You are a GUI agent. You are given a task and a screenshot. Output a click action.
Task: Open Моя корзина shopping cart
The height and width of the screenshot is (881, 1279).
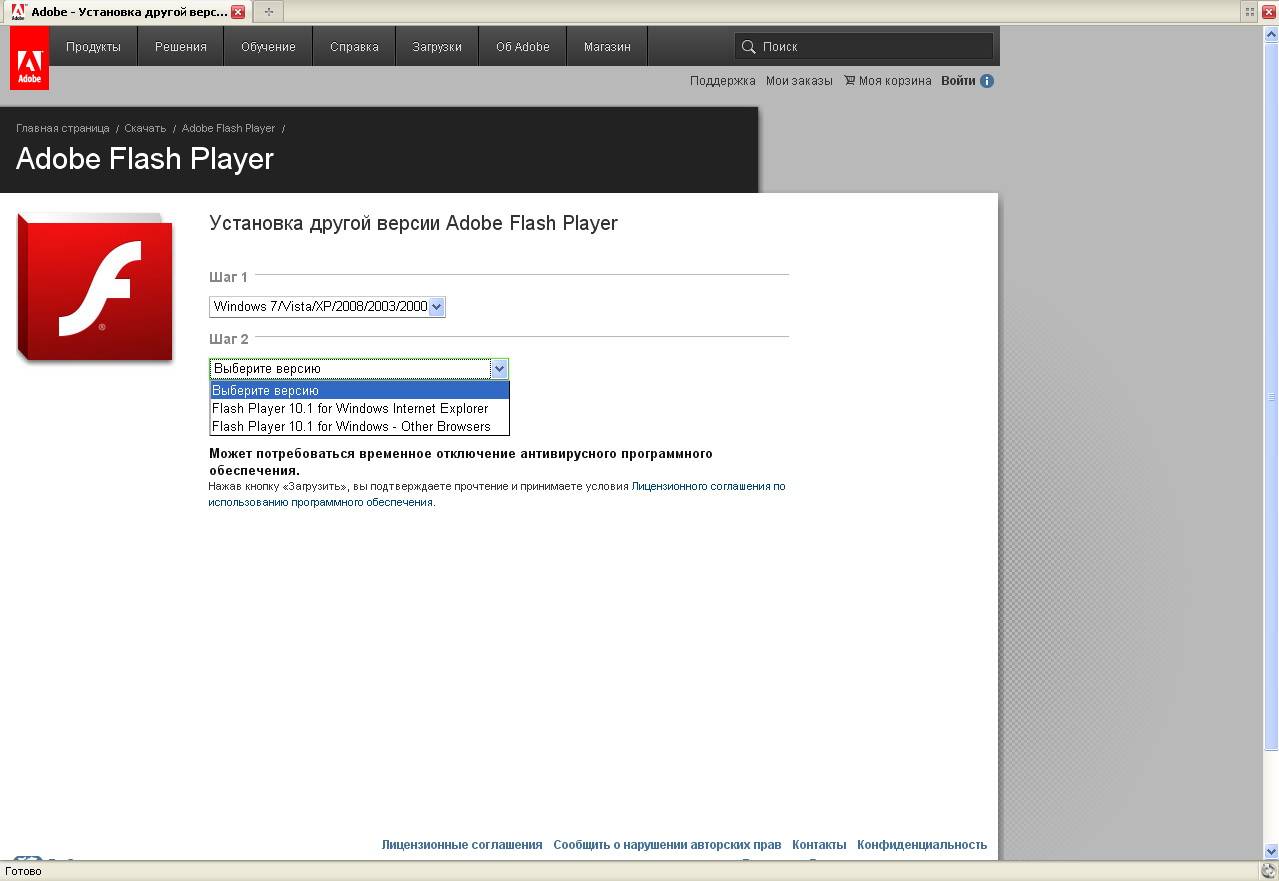click(x=887, y=81)
